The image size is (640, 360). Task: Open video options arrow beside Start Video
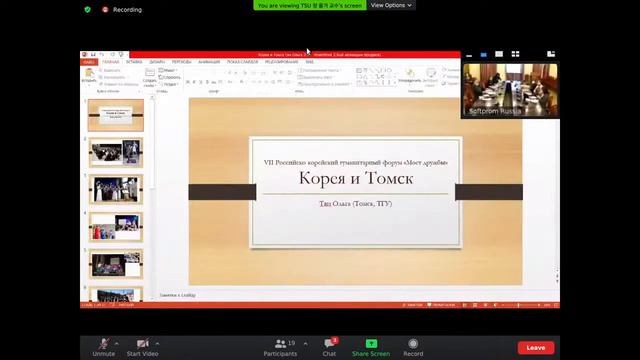[158, 344]
